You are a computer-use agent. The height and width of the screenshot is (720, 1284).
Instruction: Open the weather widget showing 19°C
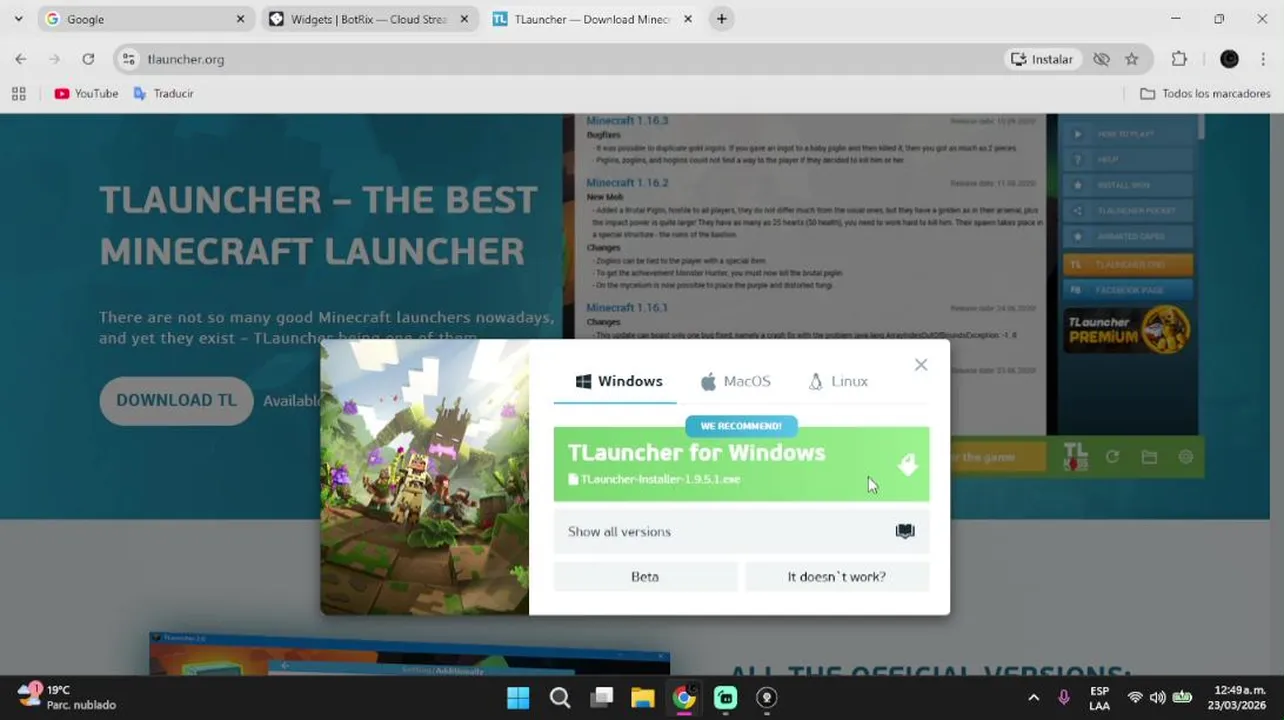pyautogui.click(x=66, y=697)
